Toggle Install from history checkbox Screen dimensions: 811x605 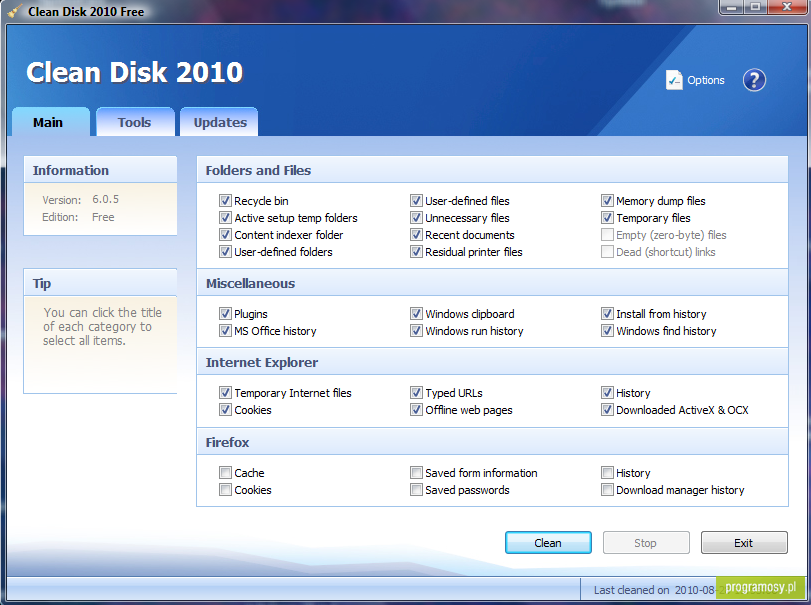tap(607, 314)
